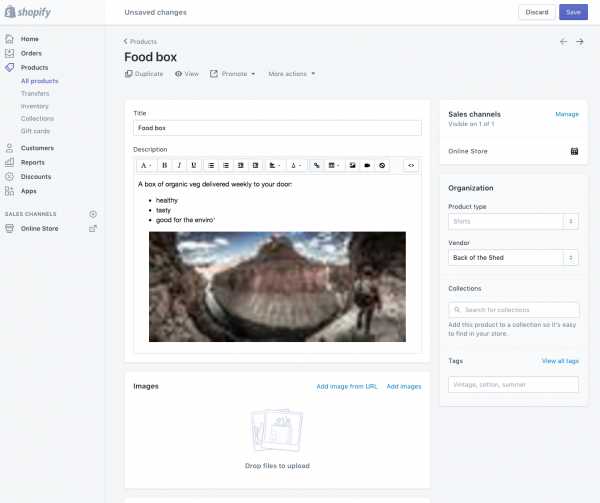Click Duplicate product
600x503 pixels.
coord(144,74)
